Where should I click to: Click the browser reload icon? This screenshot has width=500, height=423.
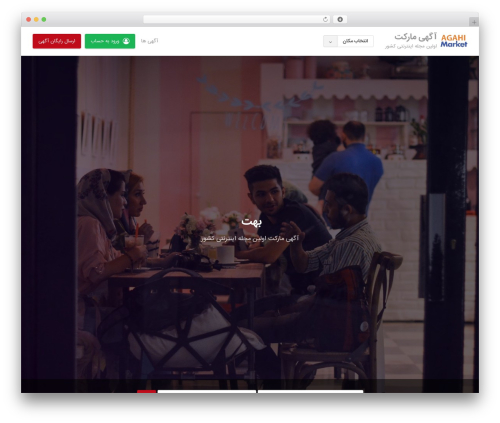coord(325,20)
